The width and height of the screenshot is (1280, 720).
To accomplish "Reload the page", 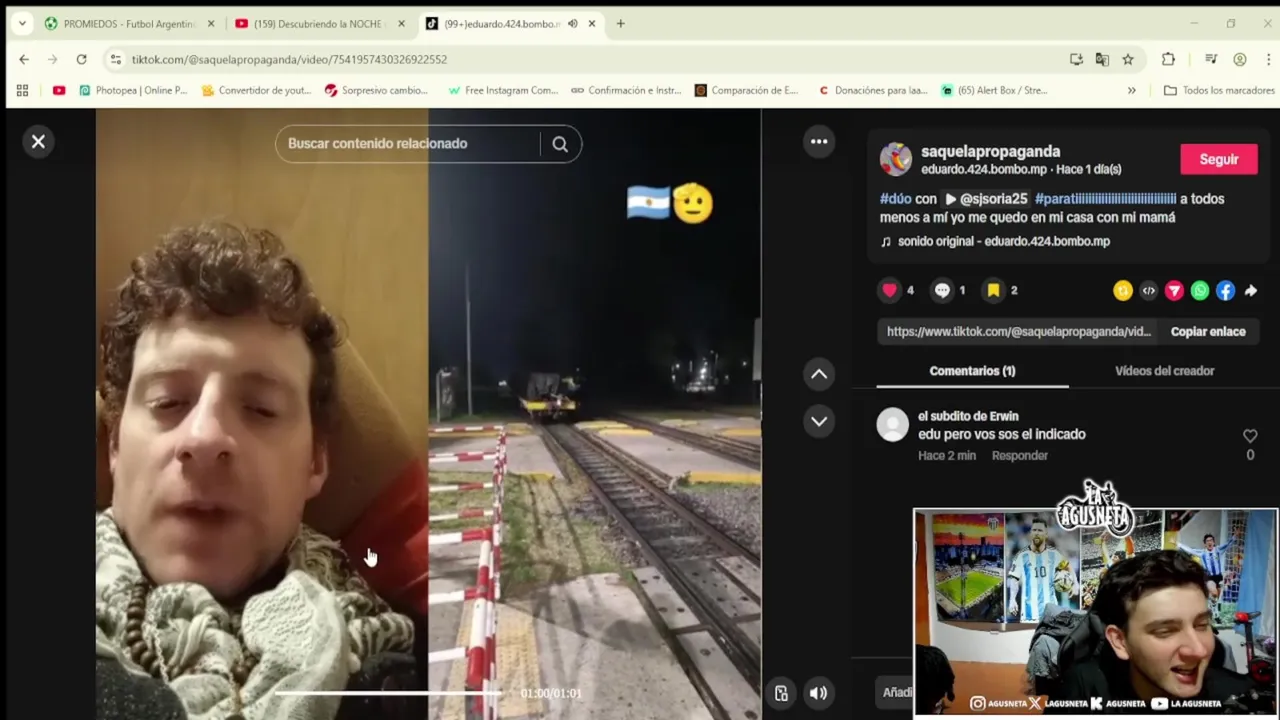I will pos(82,60).
